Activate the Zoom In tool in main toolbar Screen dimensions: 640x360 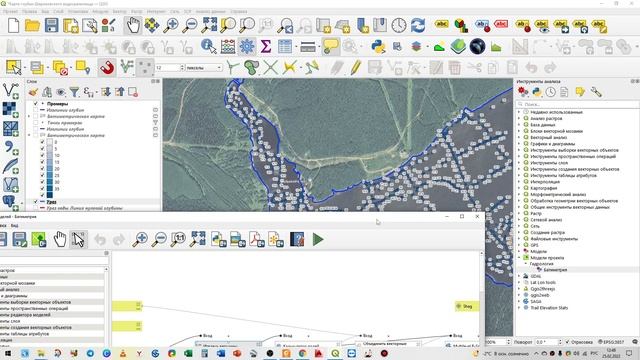coord(171,25)
